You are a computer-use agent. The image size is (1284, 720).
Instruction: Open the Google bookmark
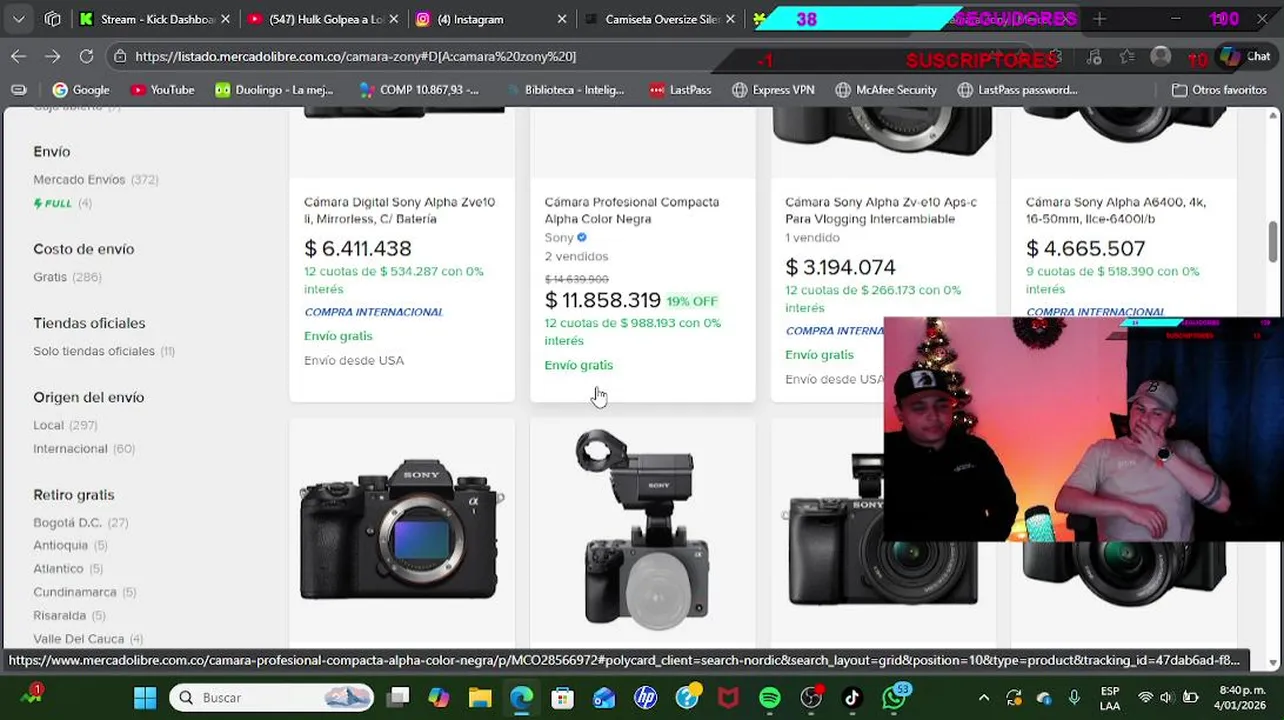point(80,90)
